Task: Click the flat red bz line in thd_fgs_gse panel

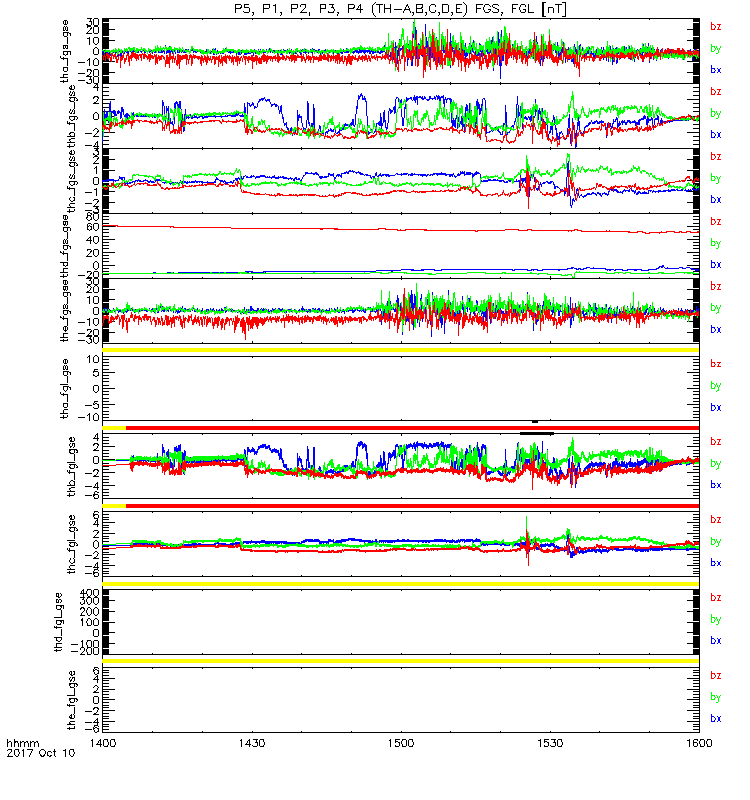Action: pyautogui.click(x=401, y=230)
